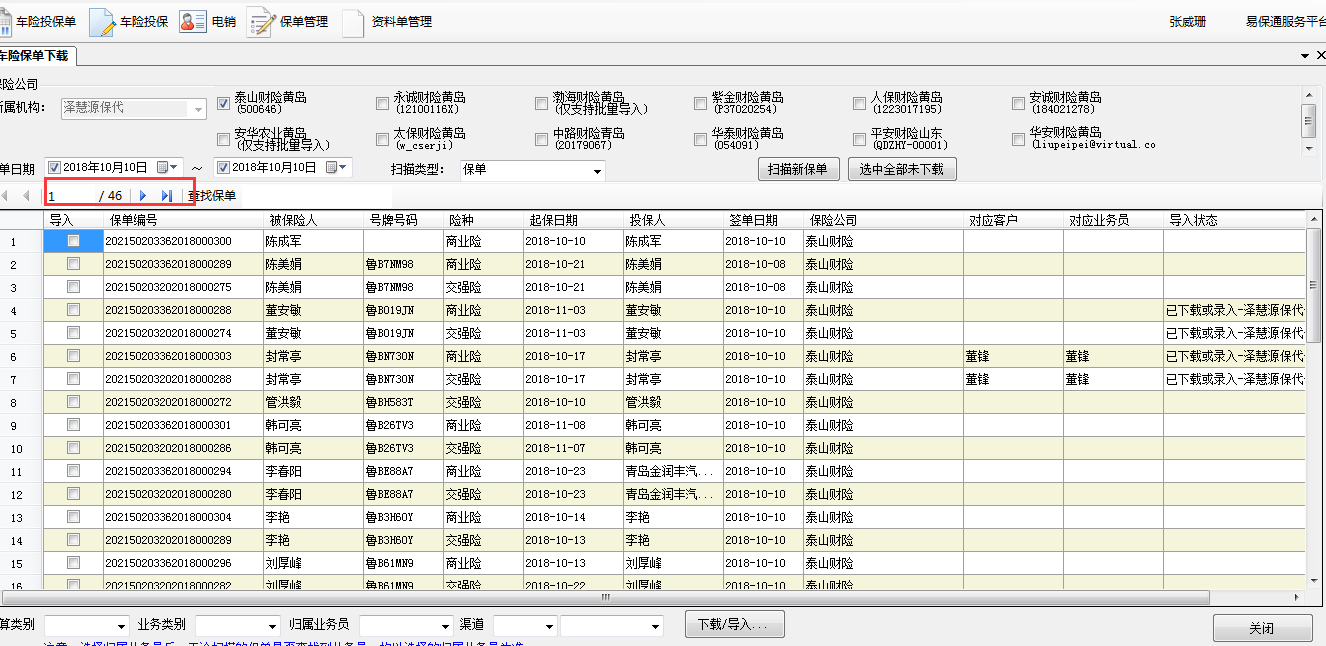
Task: Click the 资料单管理 blank page icon
Action: pyautogui.click(x=353, y=21)
